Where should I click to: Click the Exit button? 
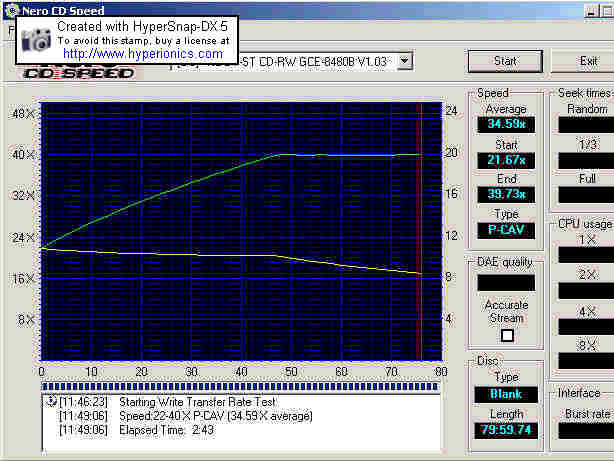pyautogui.click(x=583, y=61)
